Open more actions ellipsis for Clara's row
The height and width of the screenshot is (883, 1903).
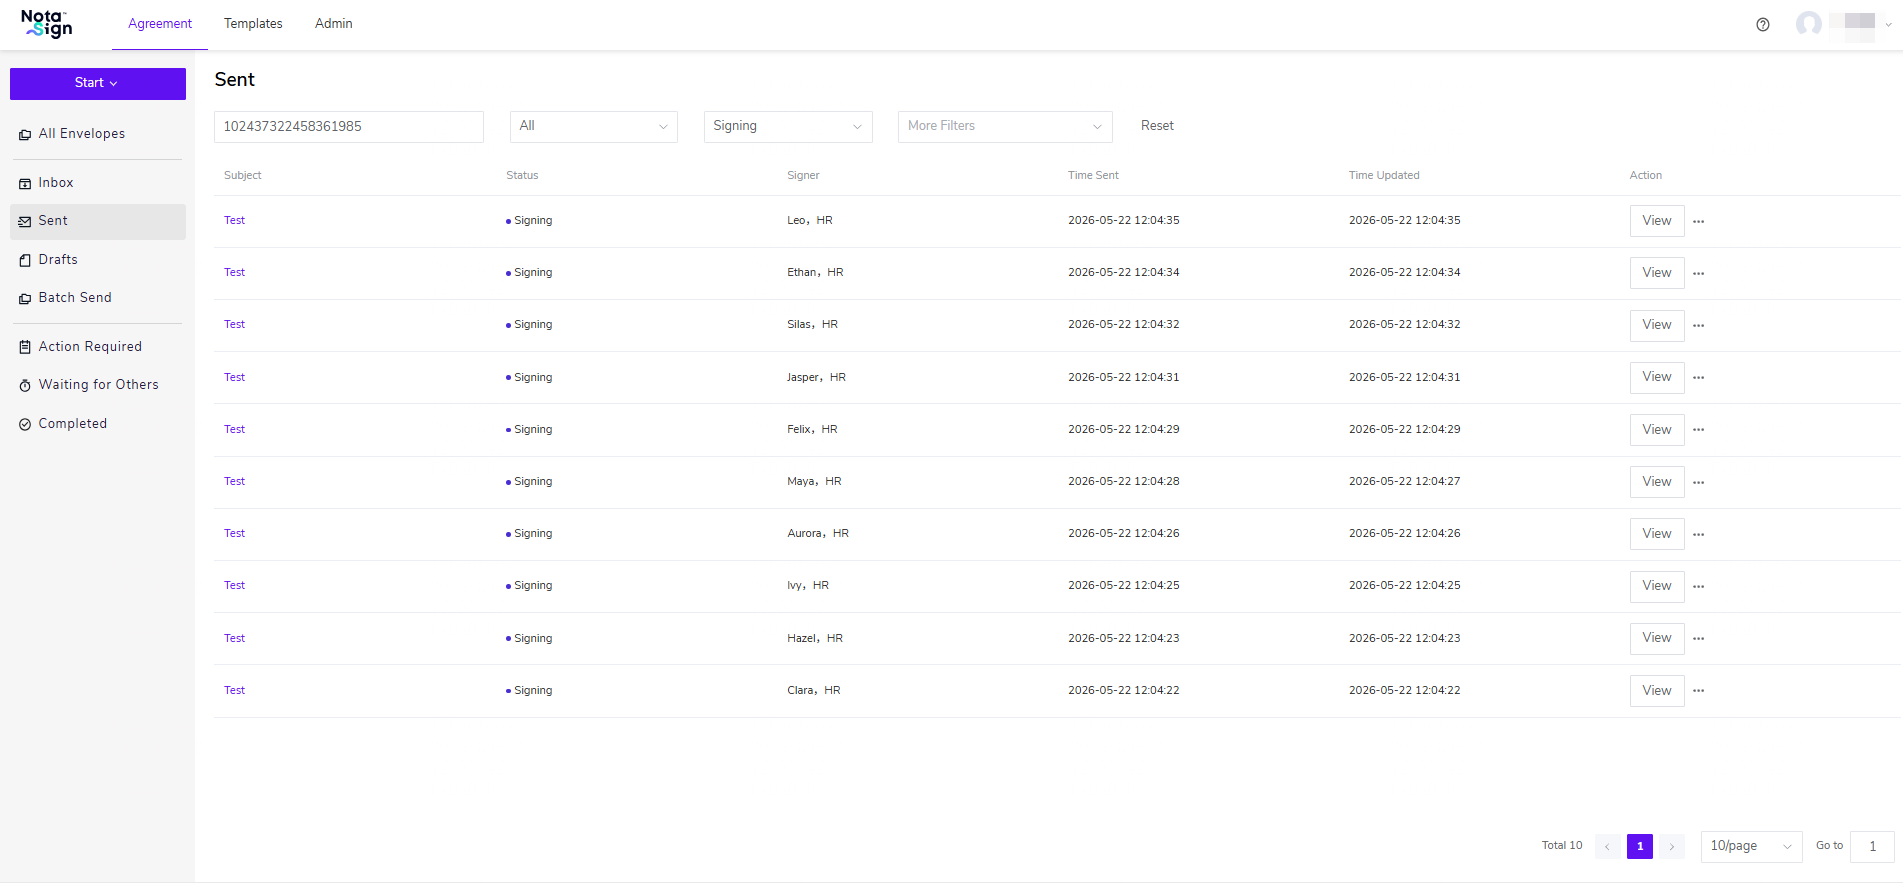[x=1699, y=691]
